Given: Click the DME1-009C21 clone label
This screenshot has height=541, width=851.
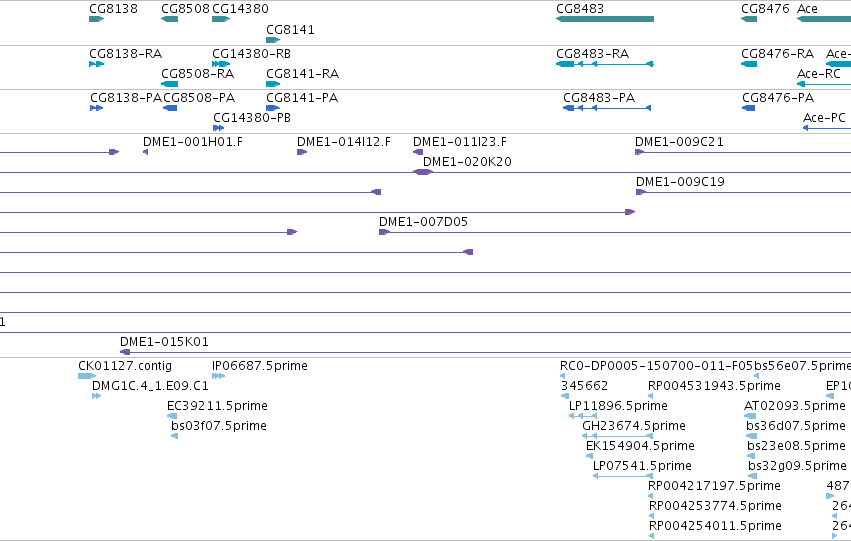Looking at the screenshot, I should [x=679, y=142].
